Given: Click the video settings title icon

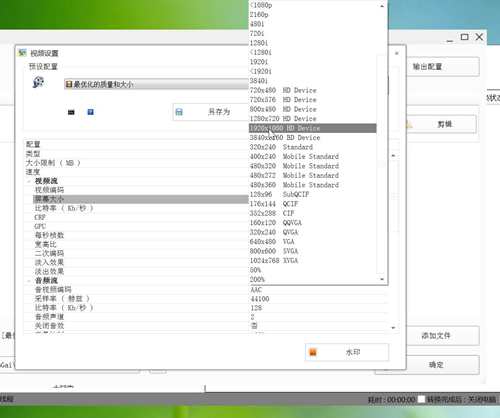Looking at the screenshot, I should click(22, 53).
